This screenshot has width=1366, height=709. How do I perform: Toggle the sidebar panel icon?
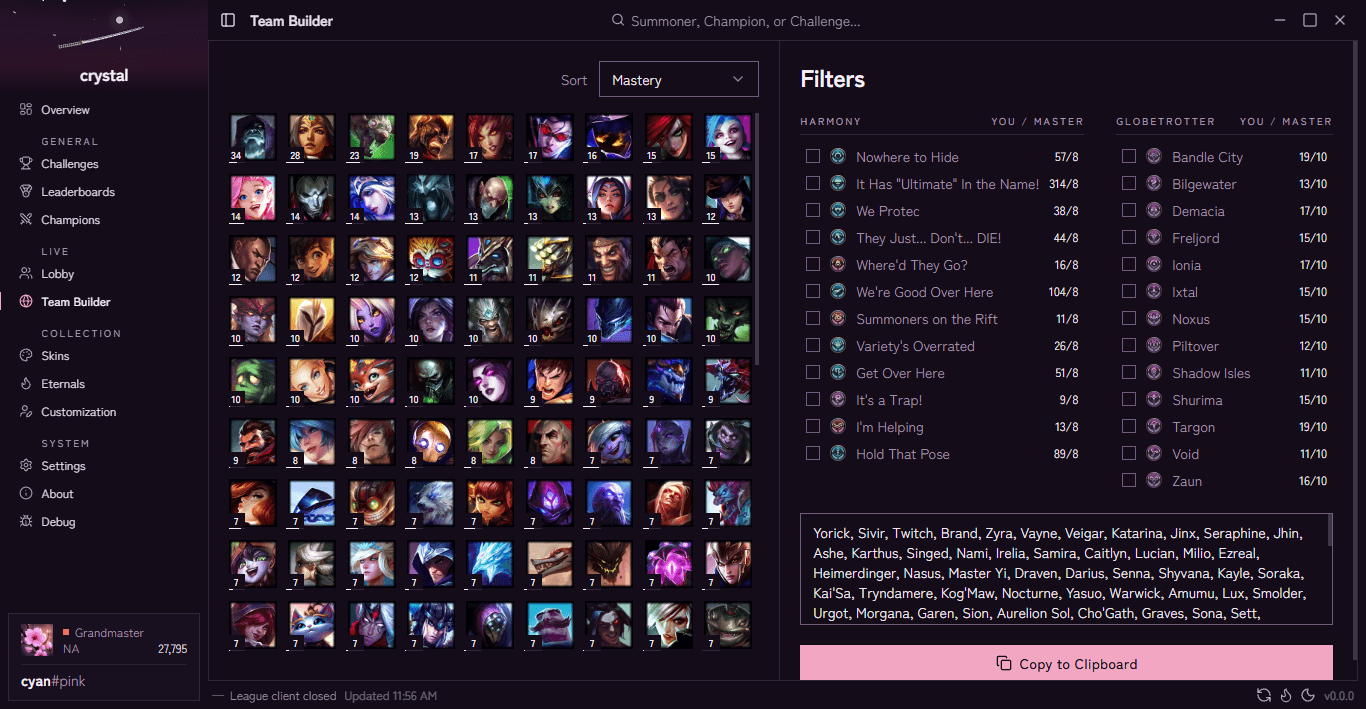tap(228, 20)
